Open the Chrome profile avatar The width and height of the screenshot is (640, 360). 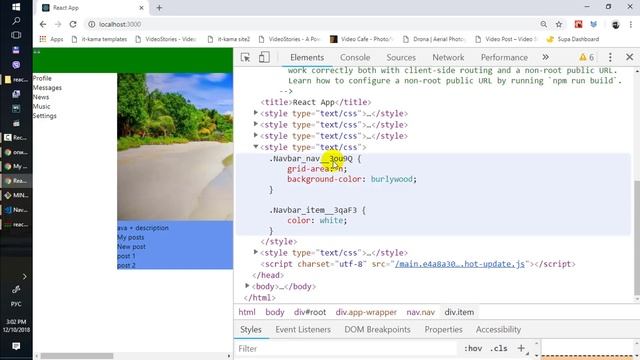pos(616,24)
